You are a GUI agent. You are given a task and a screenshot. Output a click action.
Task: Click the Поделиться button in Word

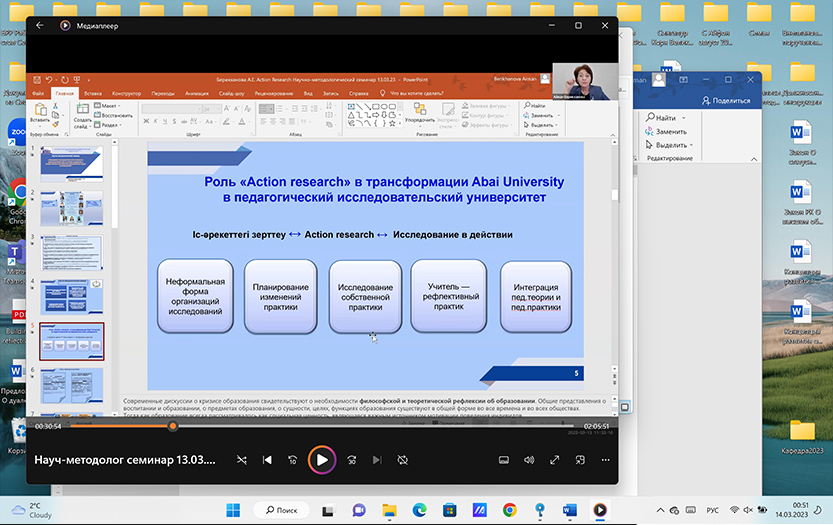tap(725, 100)
